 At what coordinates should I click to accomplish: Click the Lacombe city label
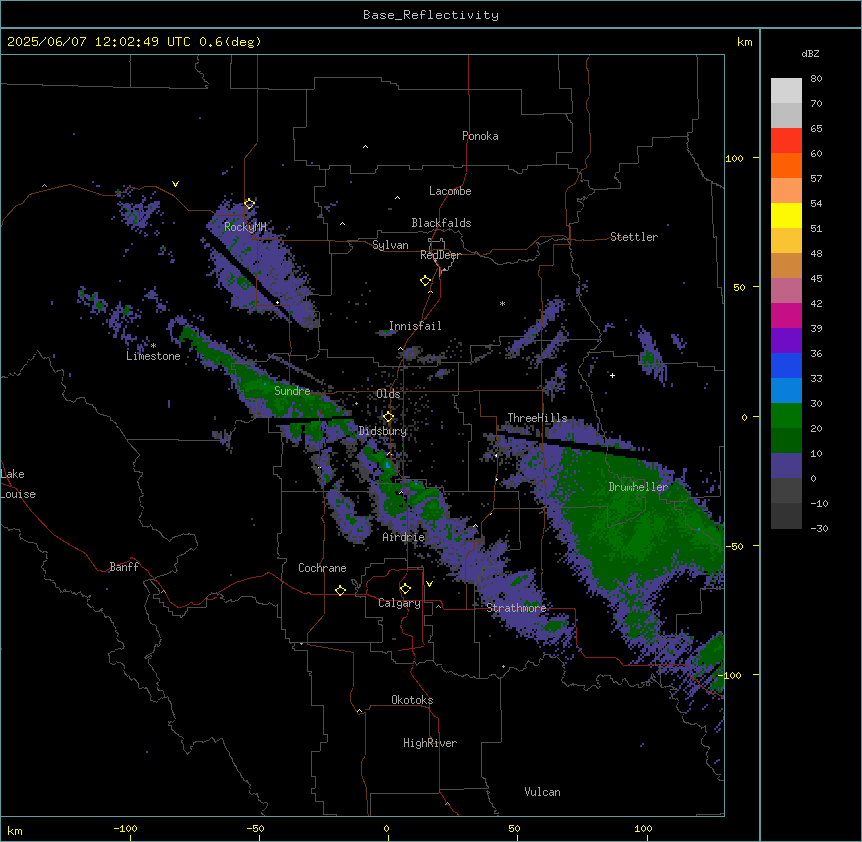tap(450, 191)
